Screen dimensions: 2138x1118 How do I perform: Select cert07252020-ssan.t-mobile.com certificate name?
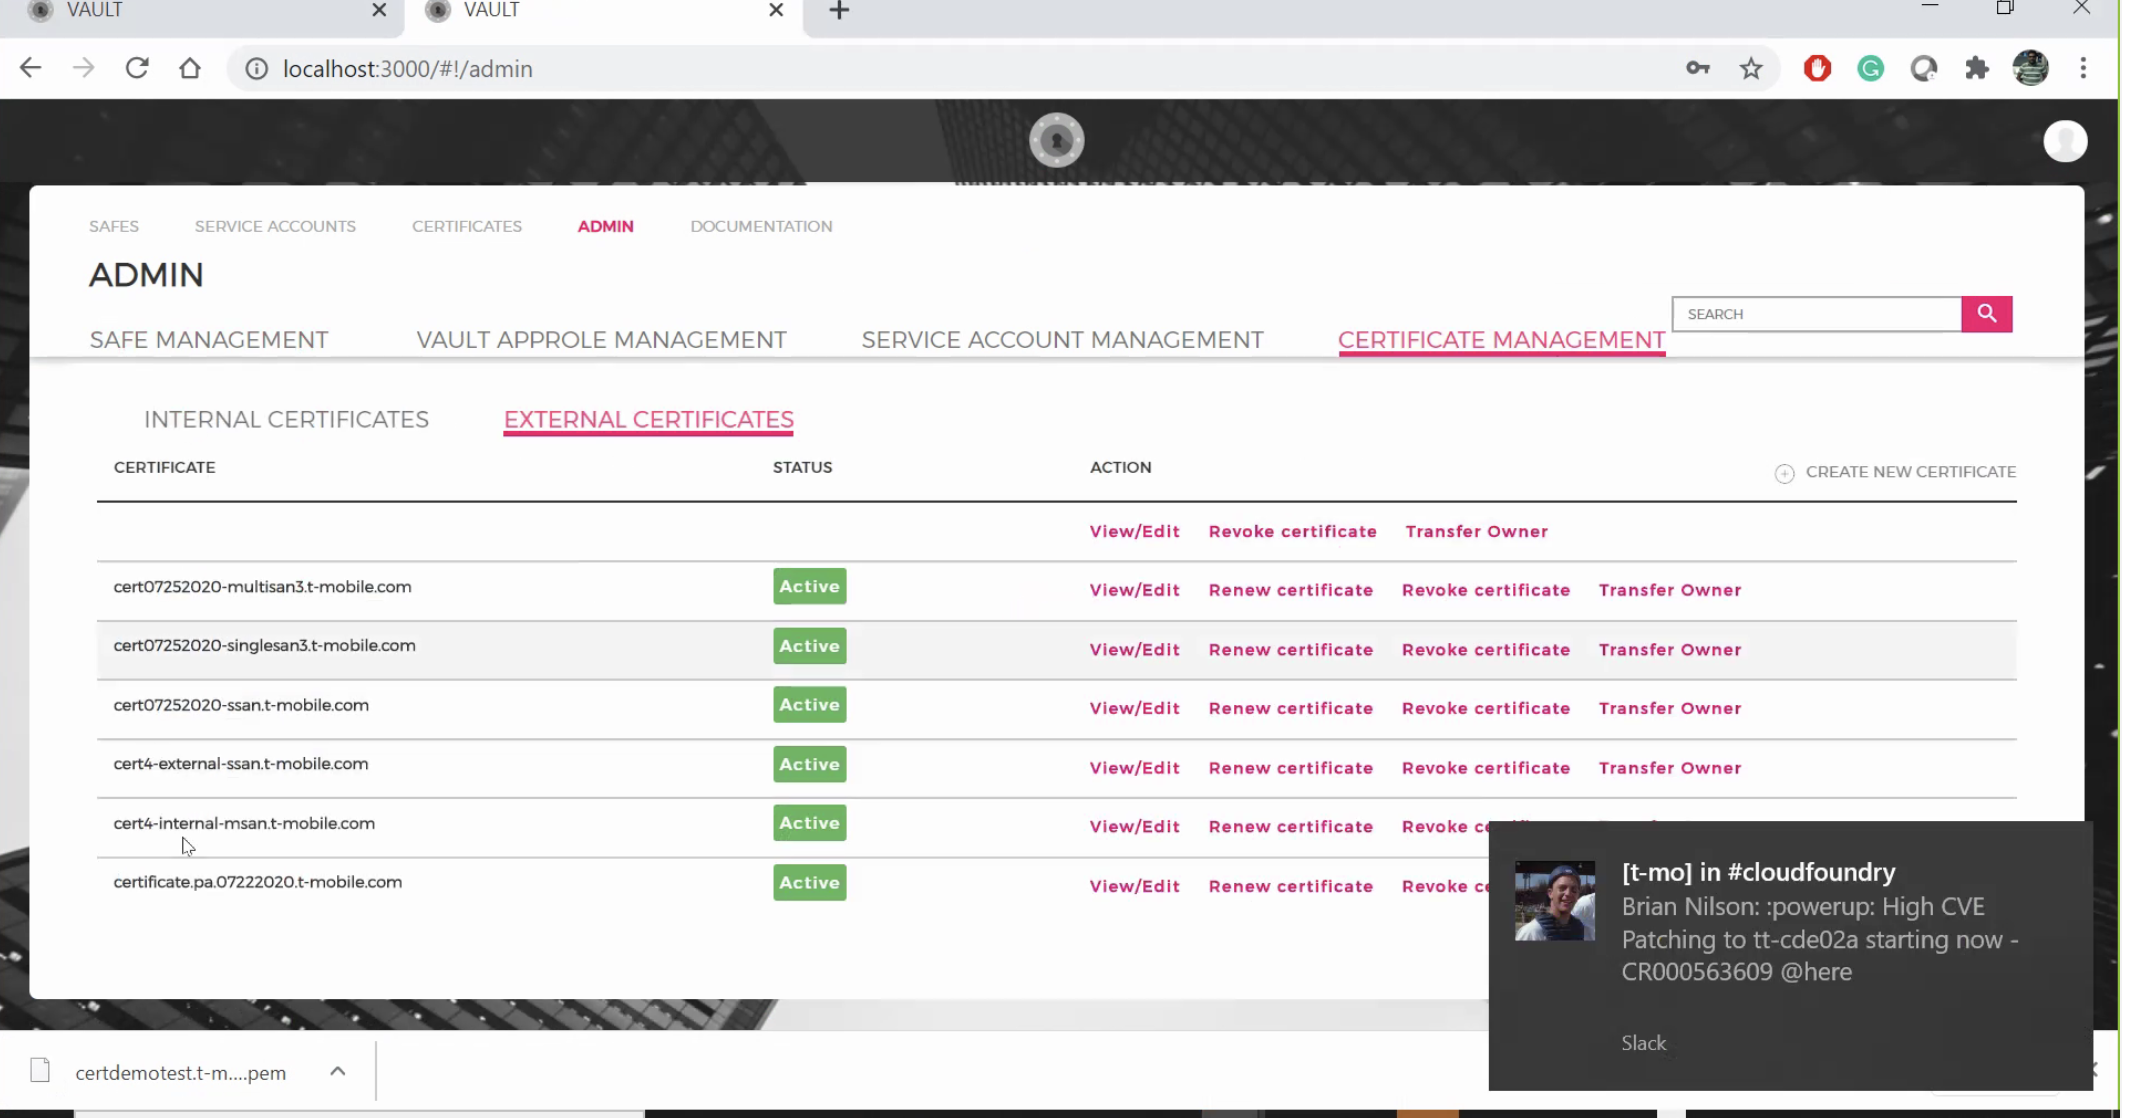tap(241, 705)
